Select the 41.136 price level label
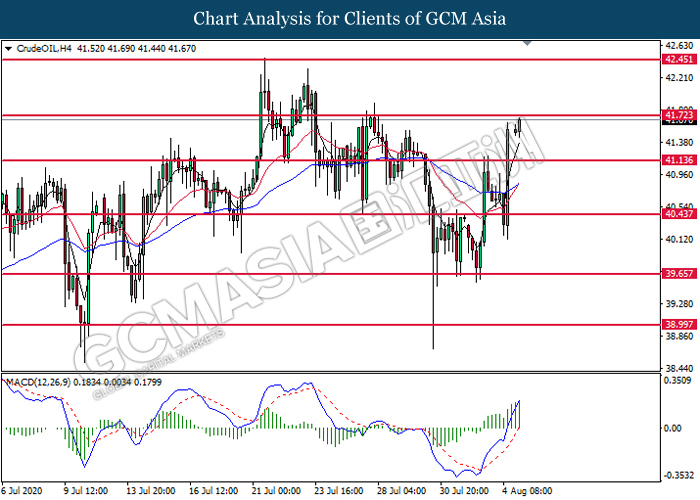The width and height of the screenshot is (700, 500). (x=679, y=160)
